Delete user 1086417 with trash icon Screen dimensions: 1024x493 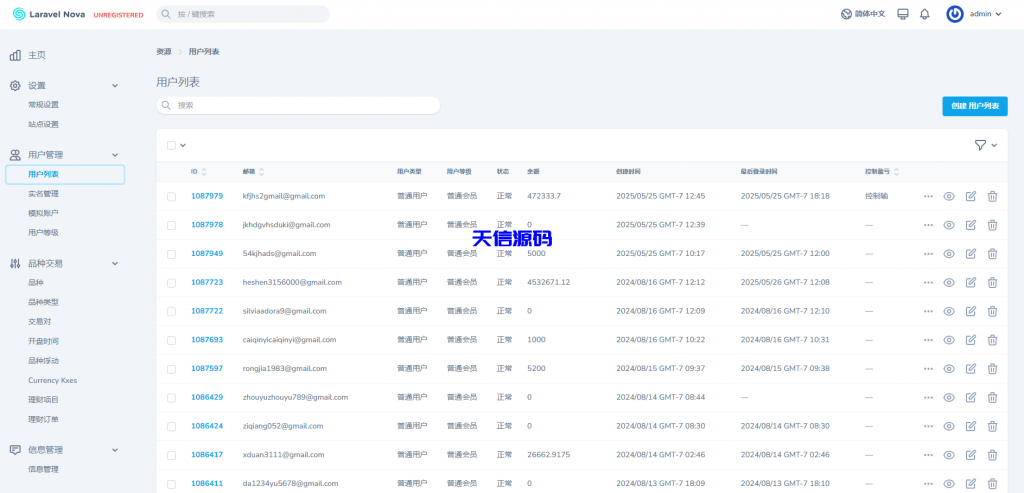pos(993,454)
